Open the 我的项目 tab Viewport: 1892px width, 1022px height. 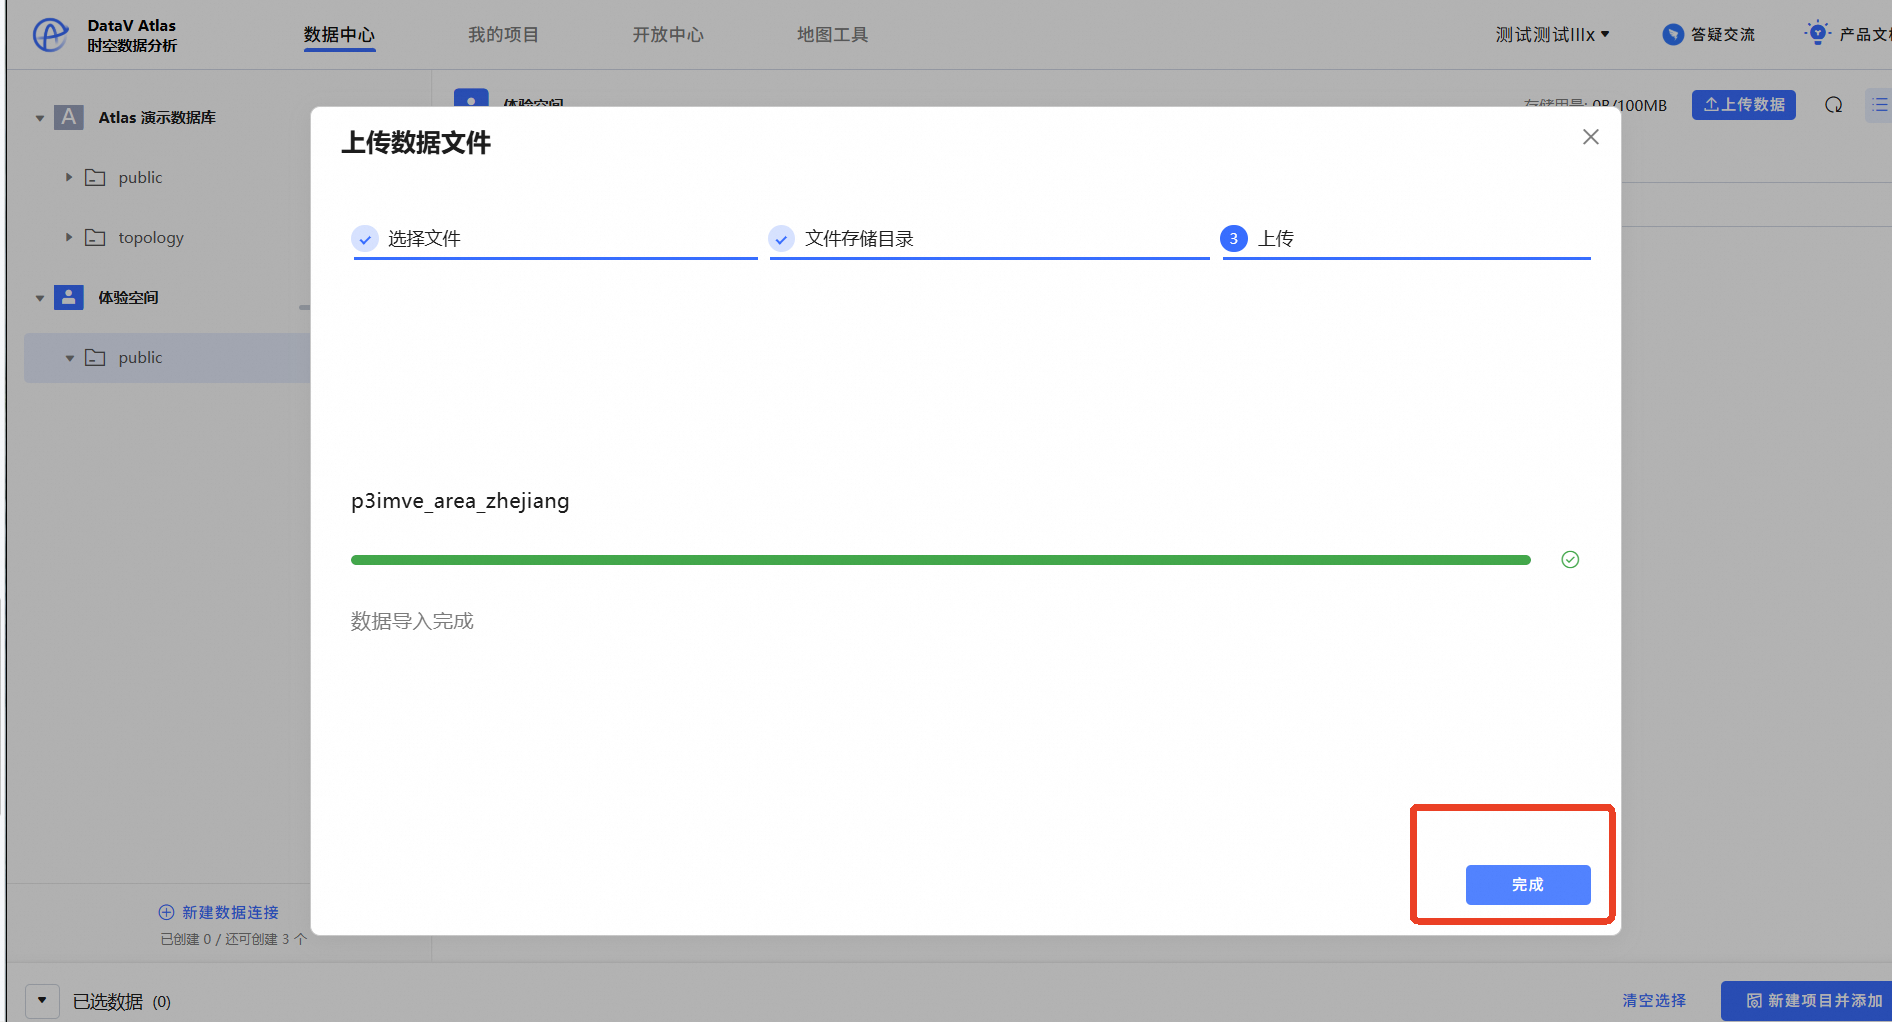pos(503,35)
